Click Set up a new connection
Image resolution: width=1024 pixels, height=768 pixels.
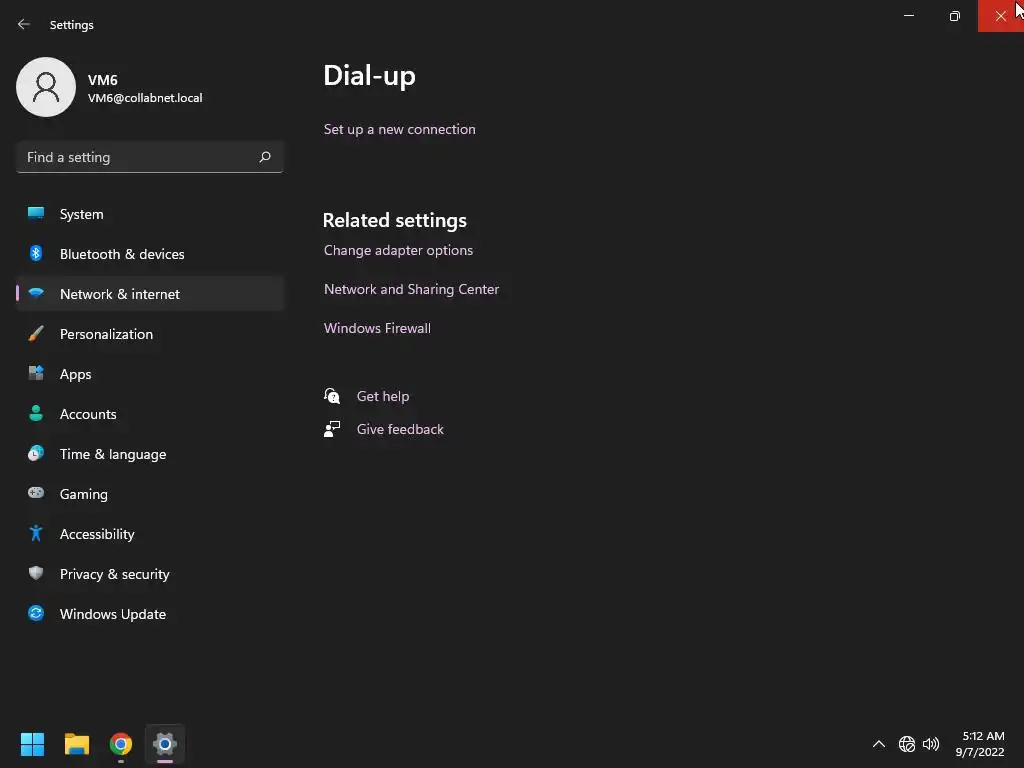(400, 129)
